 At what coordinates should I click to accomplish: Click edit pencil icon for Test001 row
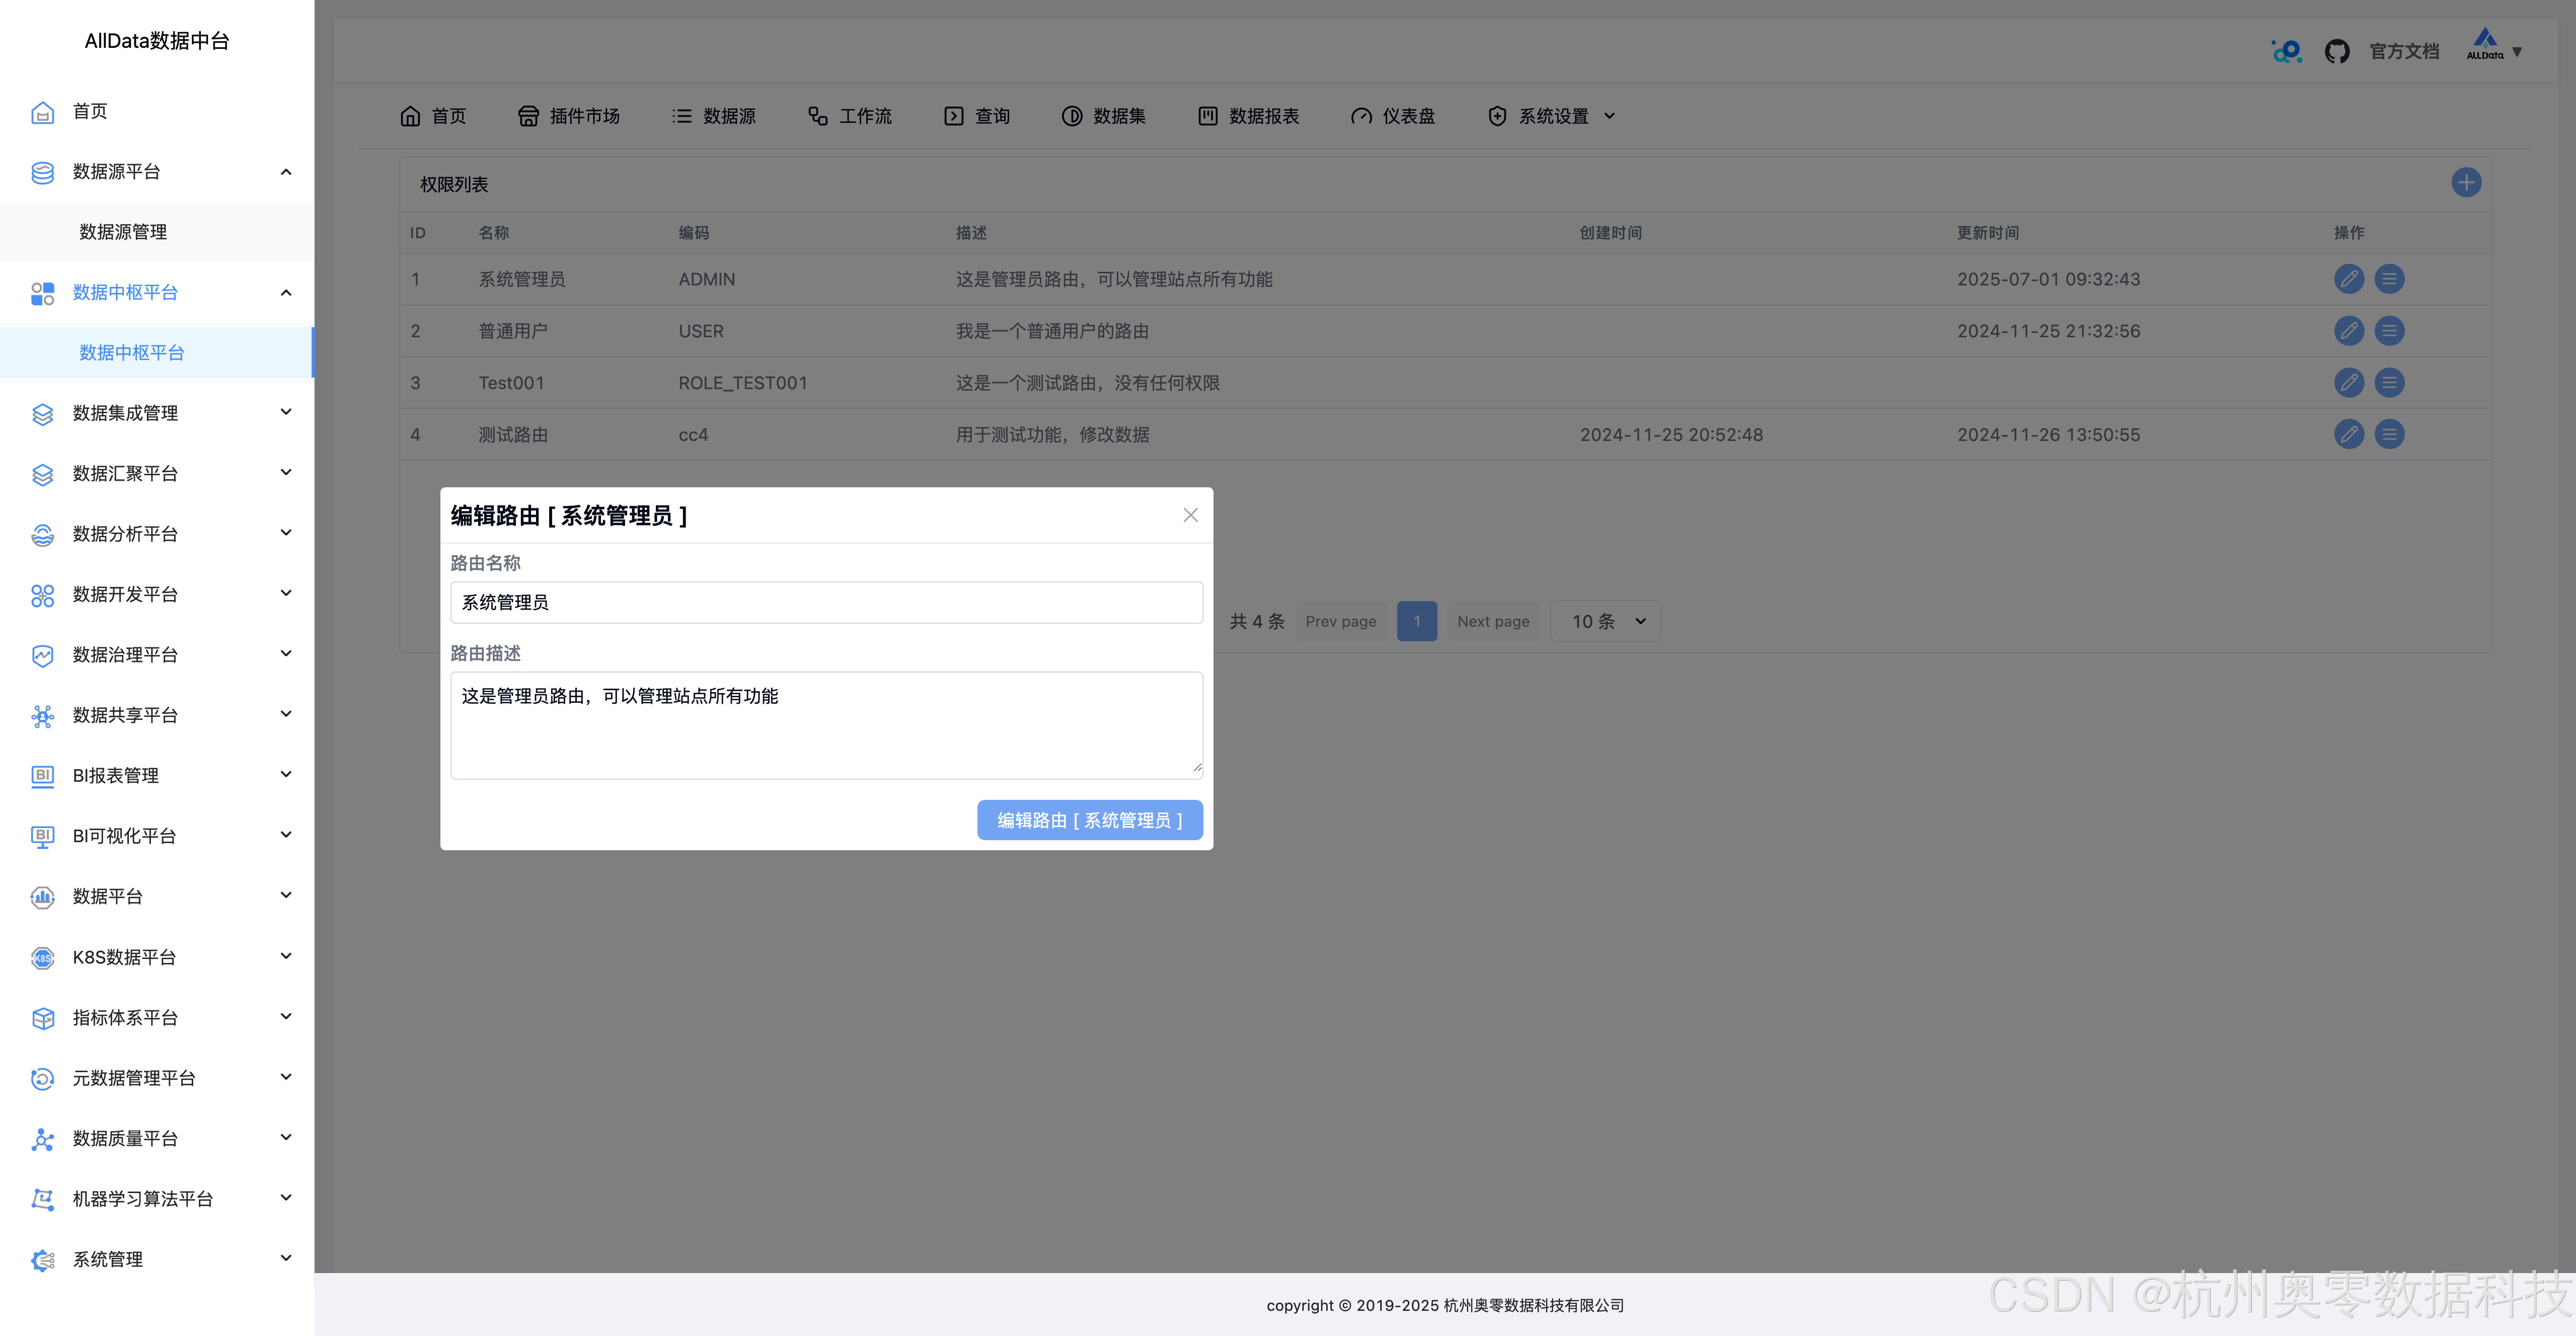coord(2349,383)
